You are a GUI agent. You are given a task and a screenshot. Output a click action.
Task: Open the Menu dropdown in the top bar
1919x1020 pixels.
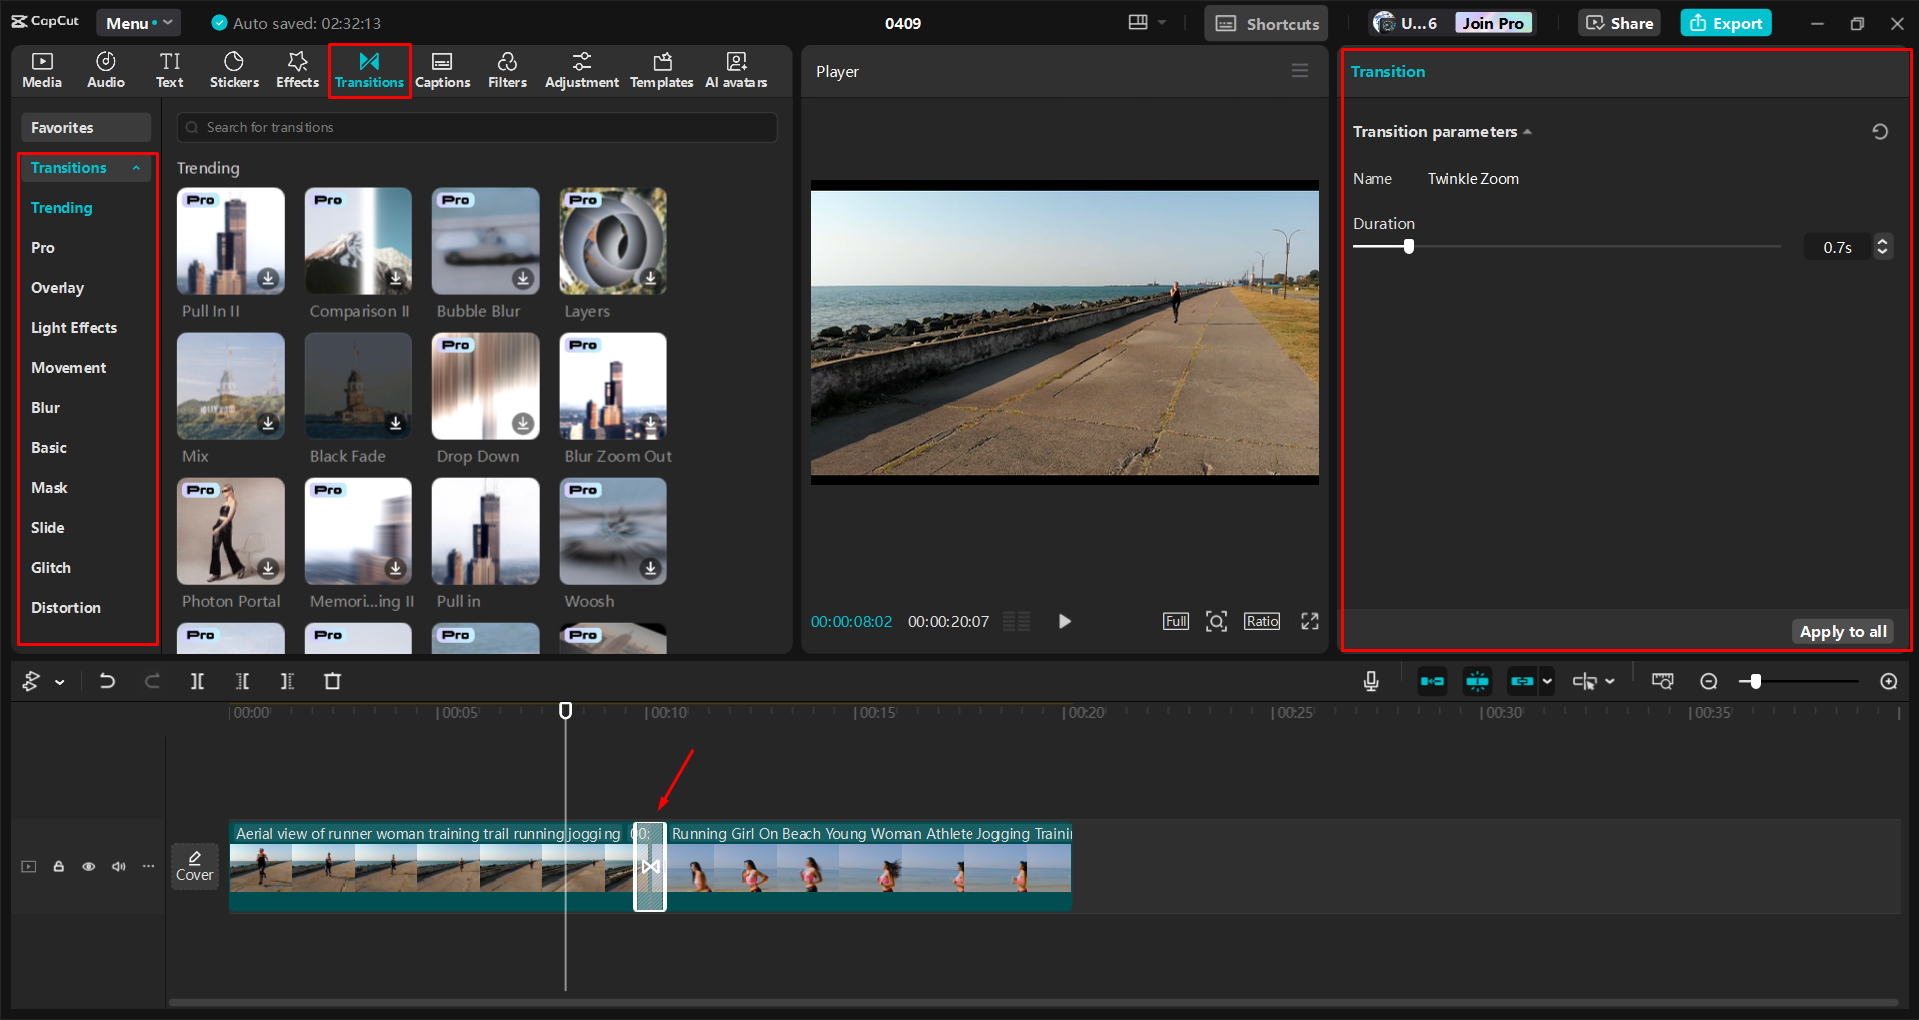click(138, 22)
